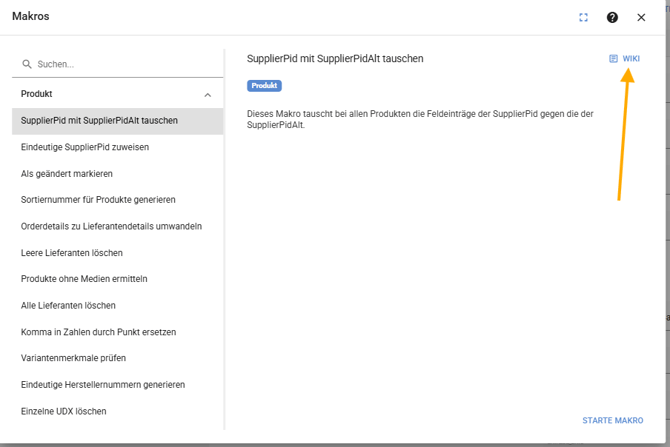Pick Komma in Zahlen durch Punkt ersetzen
This screenshot has height=447, width=670.
point(98,332)
